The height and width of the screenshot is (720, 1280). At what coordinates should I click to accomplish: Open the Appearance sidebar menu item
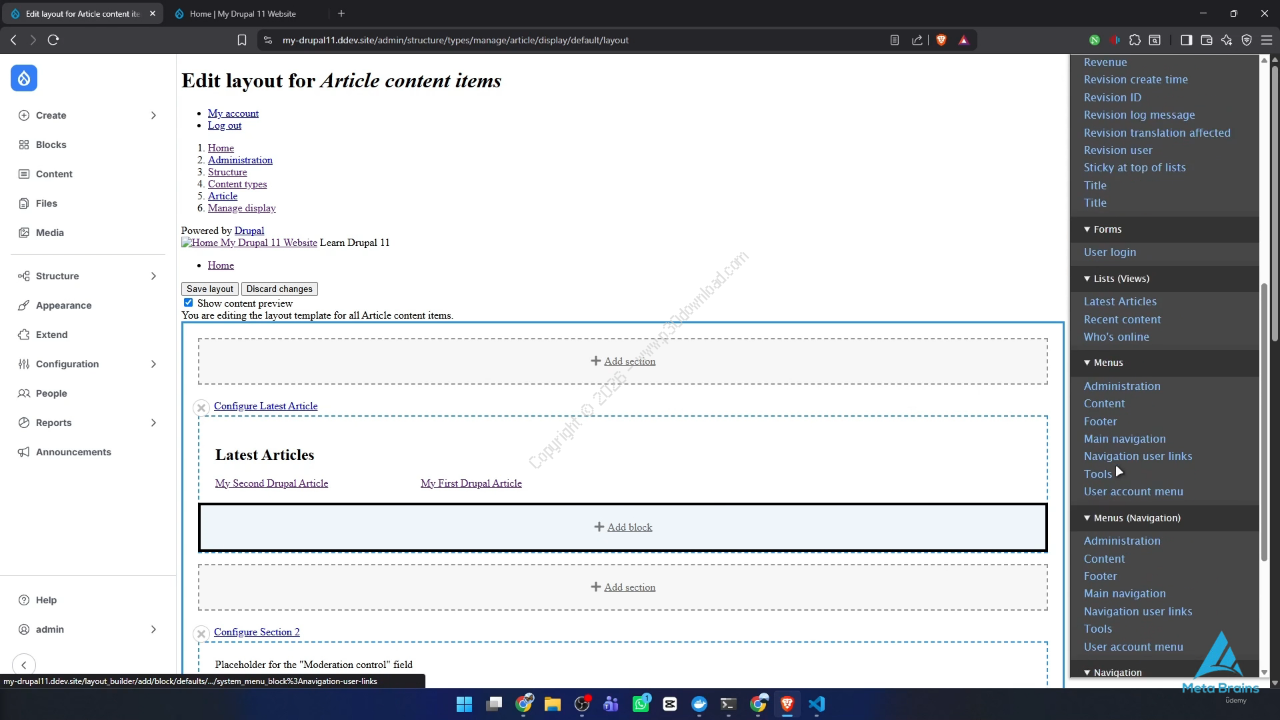[x=63, y=305]
